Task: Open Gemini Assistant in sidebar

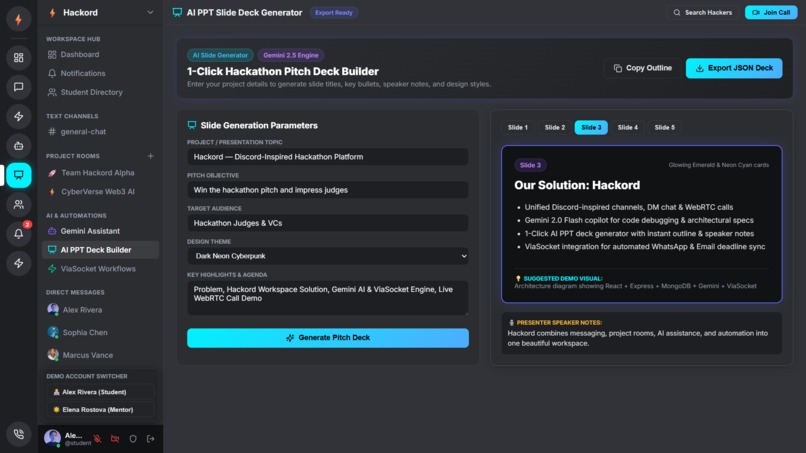Action: point(100,231)
